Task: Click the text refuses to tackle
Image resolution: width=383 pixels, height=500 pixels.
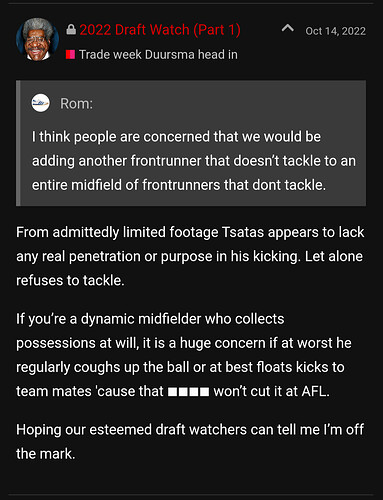Action: tap(70, 281)
